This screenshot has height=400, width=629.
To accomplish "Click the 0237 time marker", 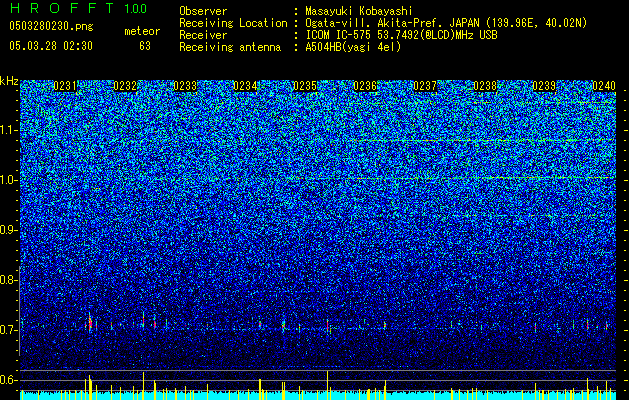I will [x=425, y=86].
